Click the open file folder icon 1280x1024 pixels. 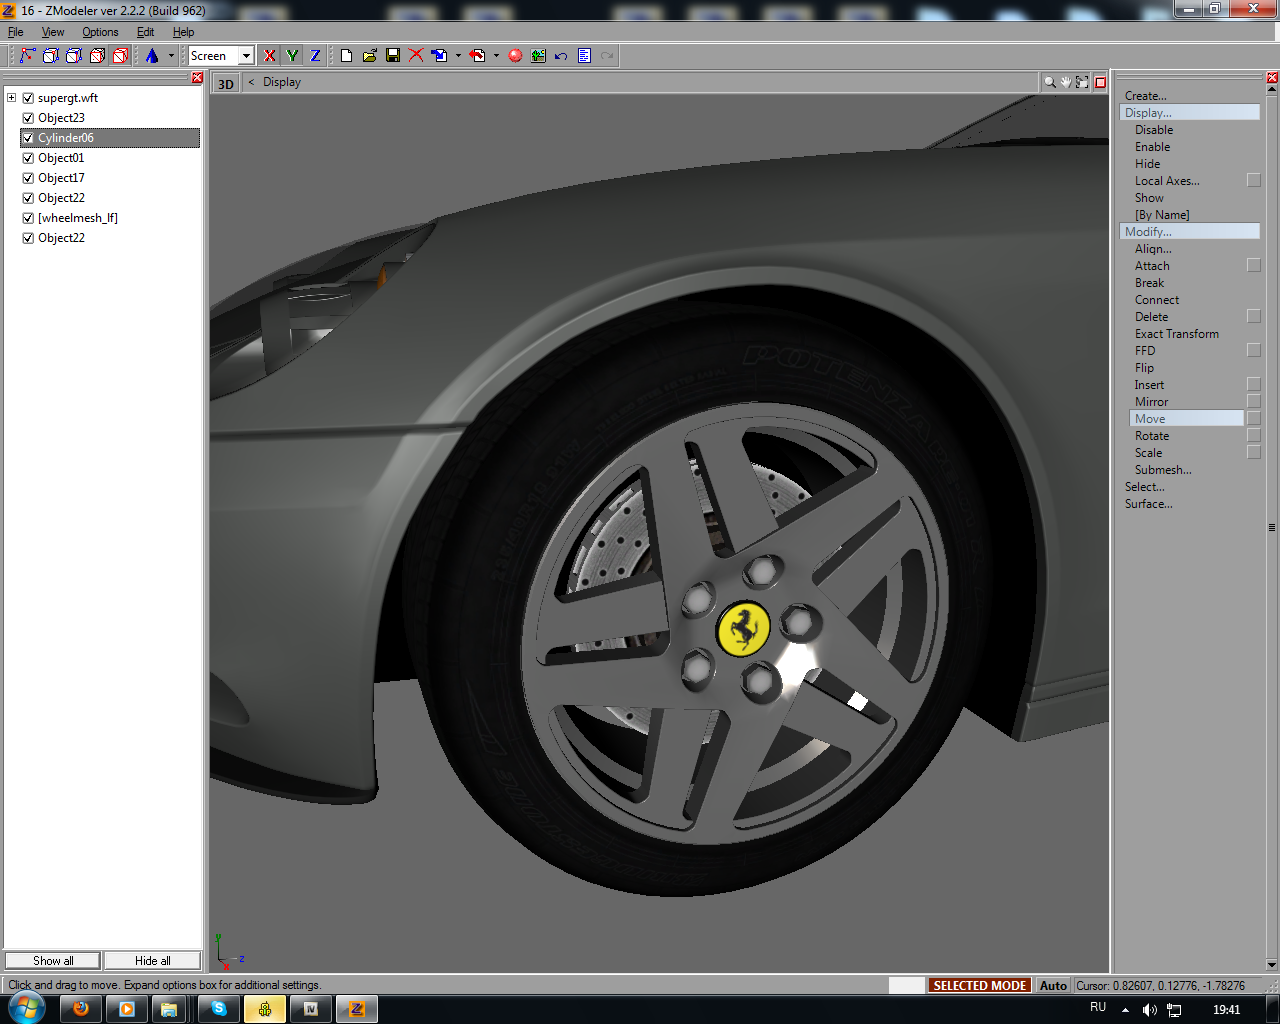coord(369,56)
